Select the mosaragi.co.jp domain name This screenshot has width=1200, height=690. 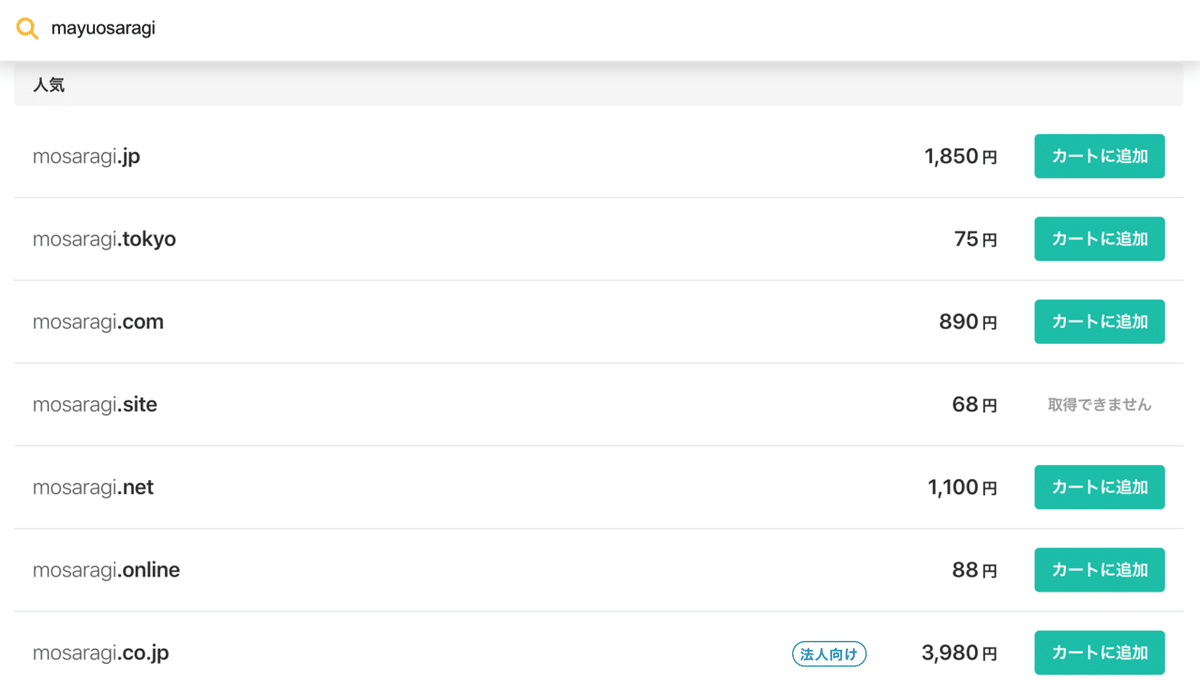click(x=101, y=654)
